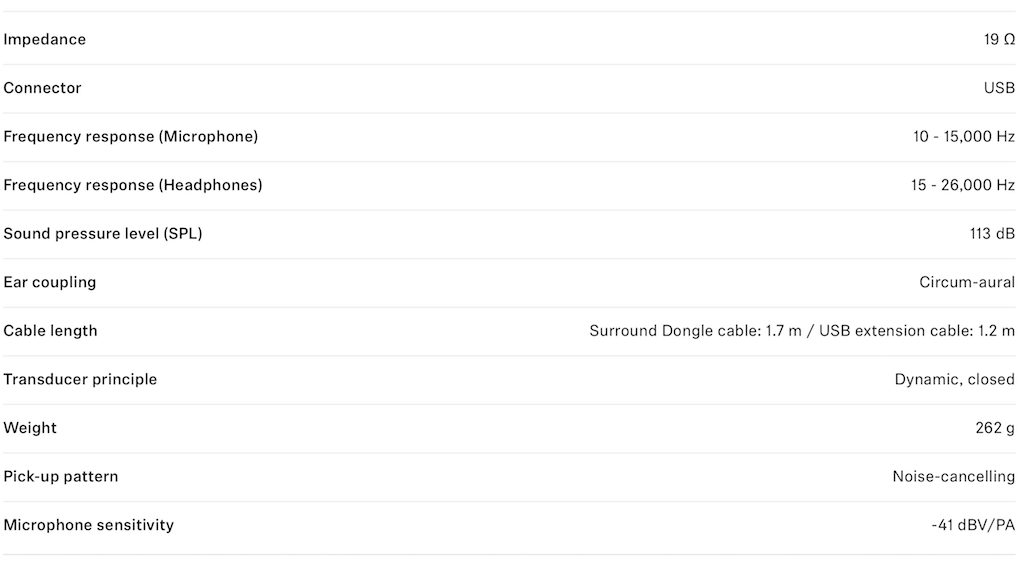This screenshot has width=1024, height=566.
Task: Click the Transducer principle label
Action: tap(80, 380)
